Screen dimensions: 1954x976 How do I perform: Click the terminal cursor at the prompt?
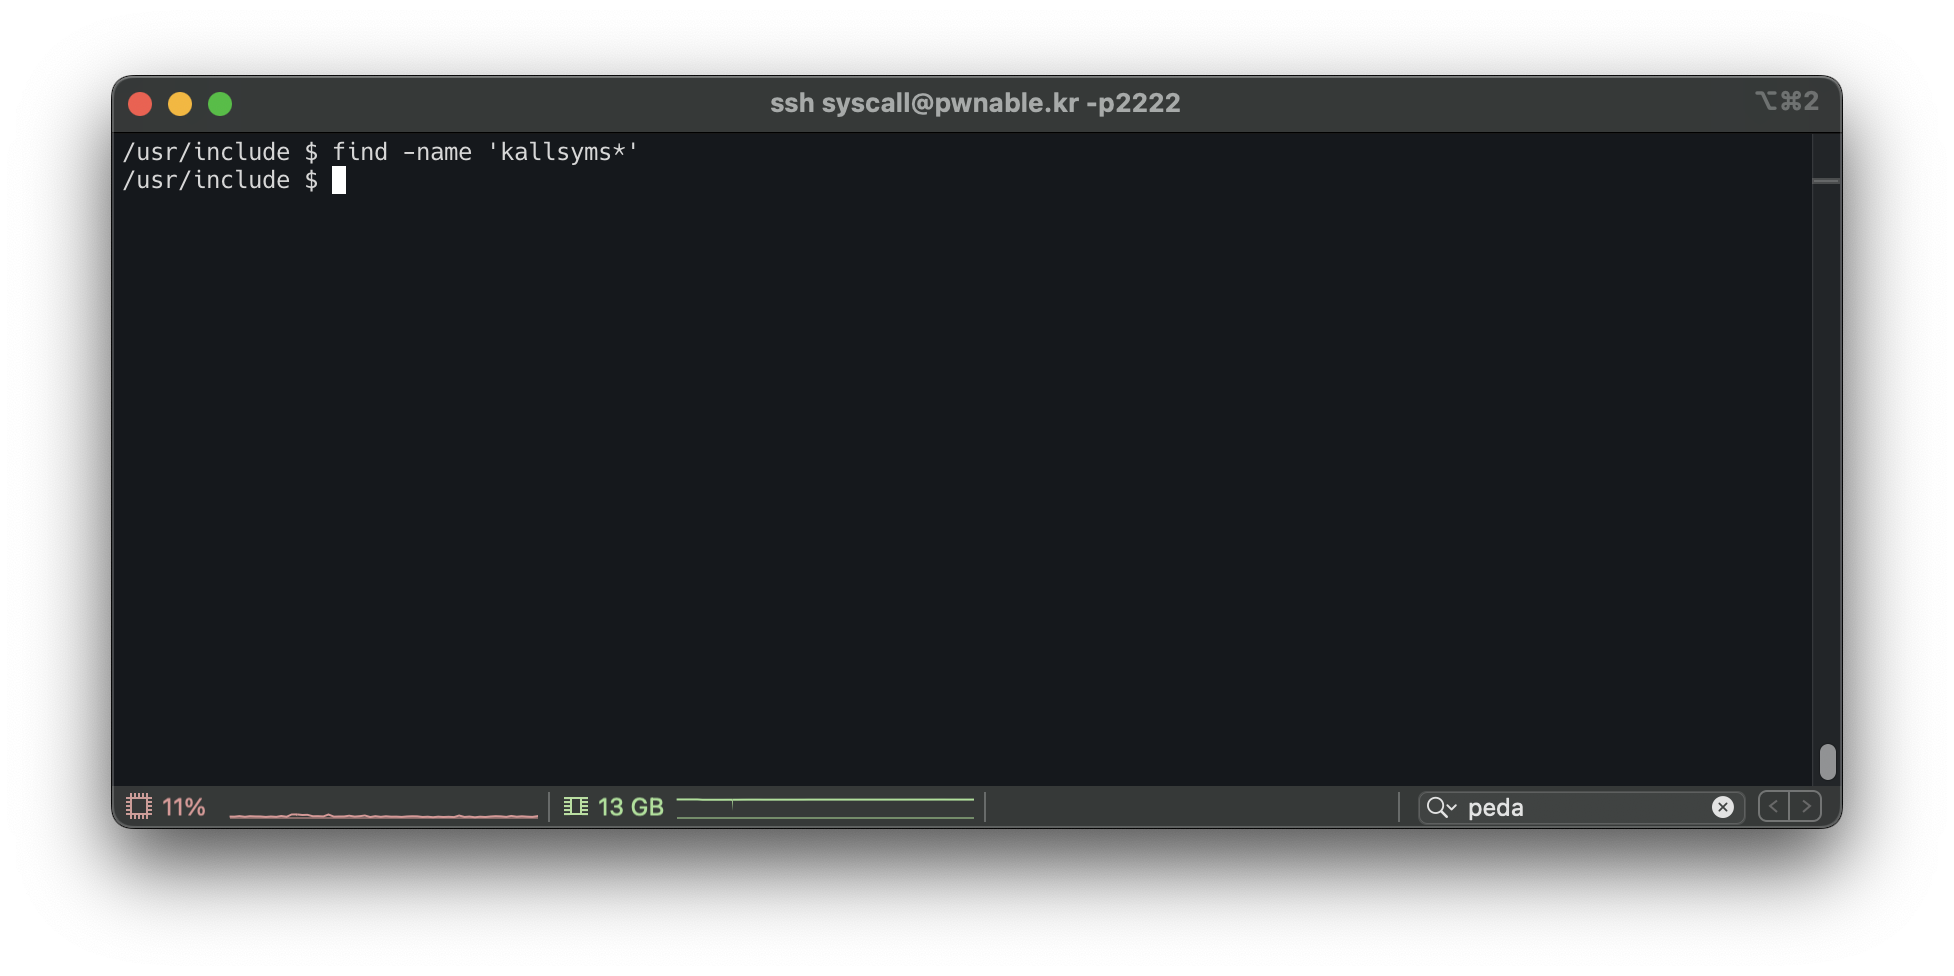click(x=339, y=180)
